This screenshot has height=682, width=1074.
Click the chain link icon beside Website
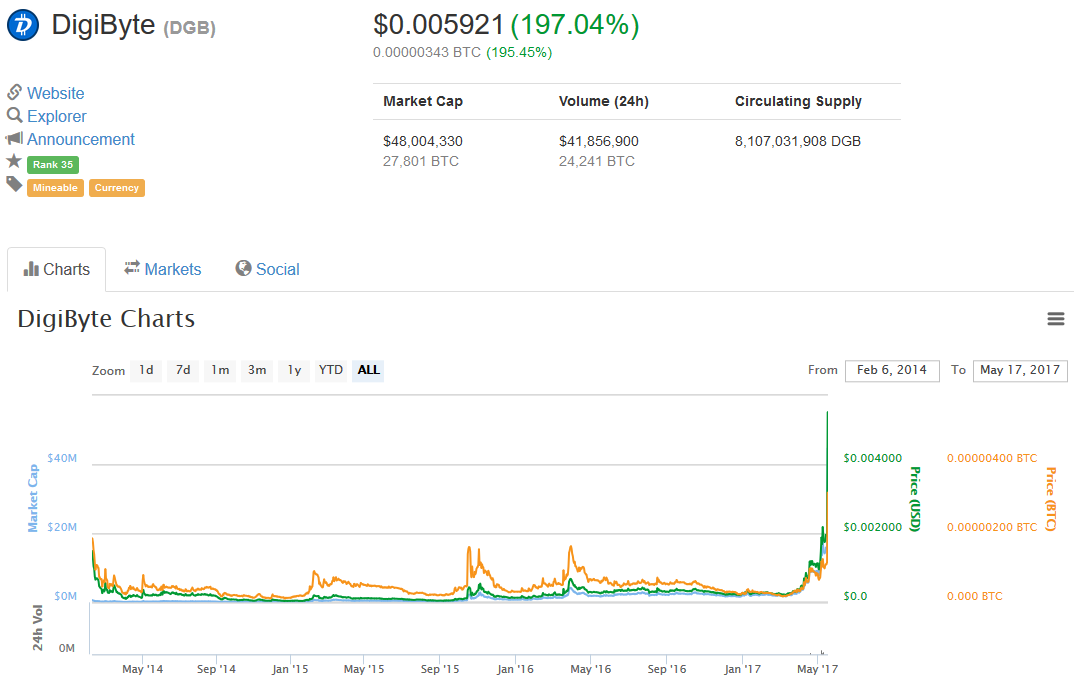[14, 92]
